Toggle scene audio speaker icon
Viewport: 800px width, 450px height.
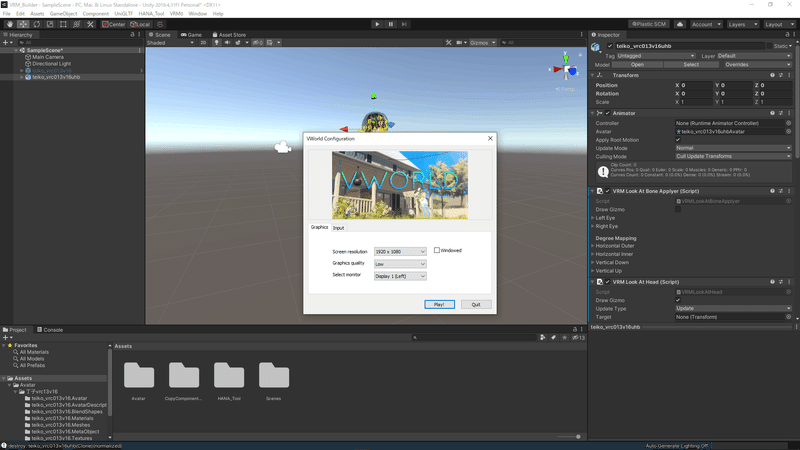[227, 42]
